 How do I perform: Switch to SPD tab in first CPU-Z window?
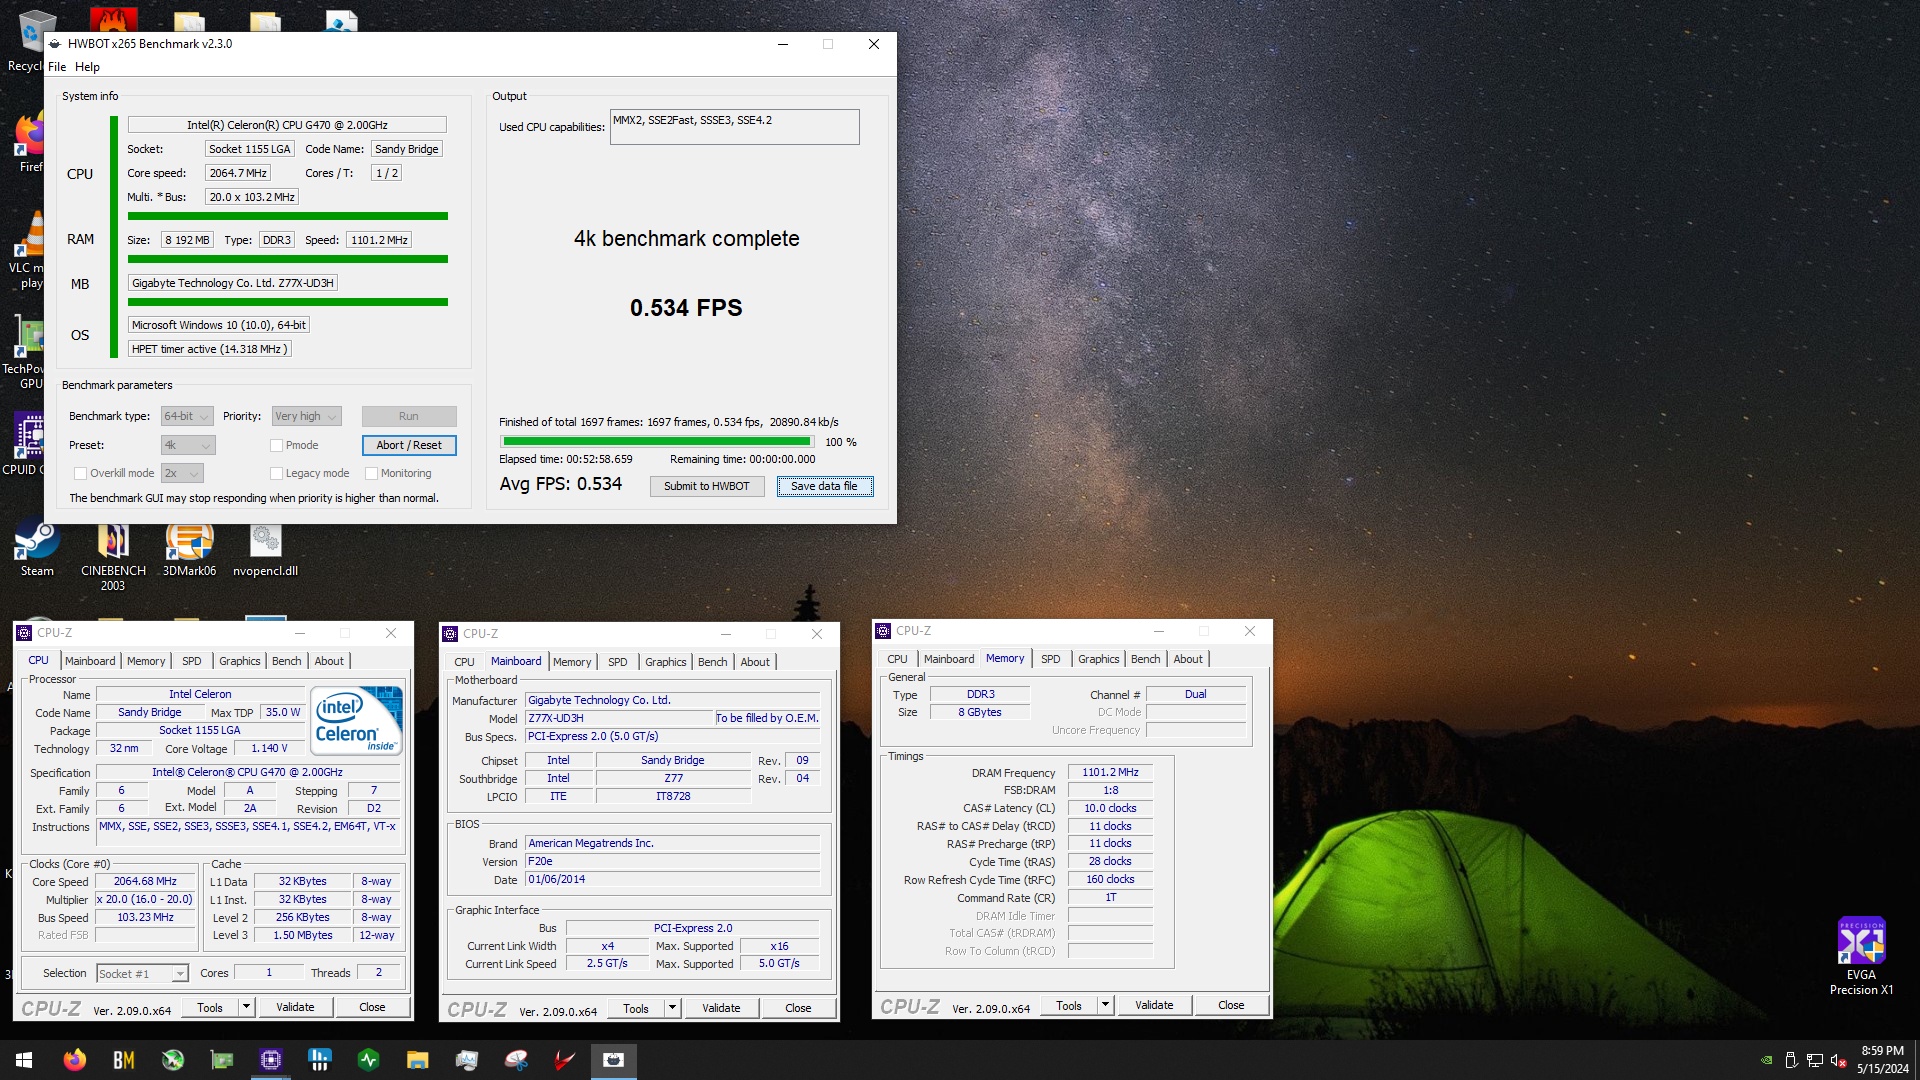[191, 662]
